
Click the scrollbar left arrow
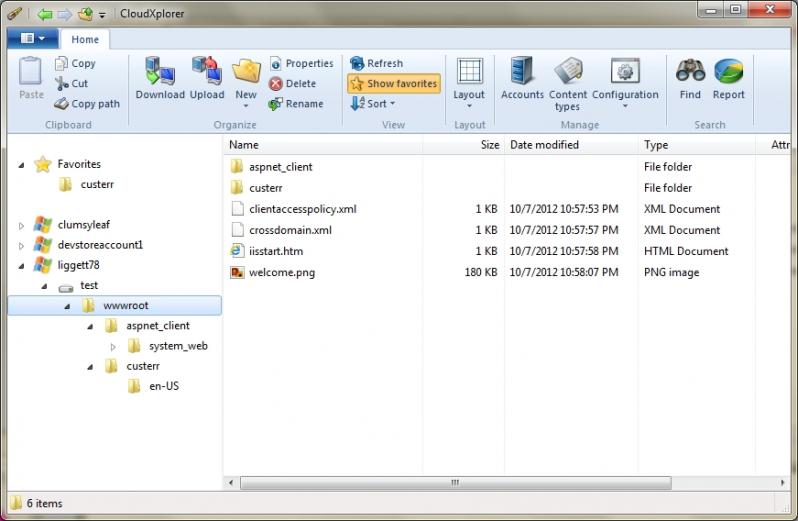[231, 482]
